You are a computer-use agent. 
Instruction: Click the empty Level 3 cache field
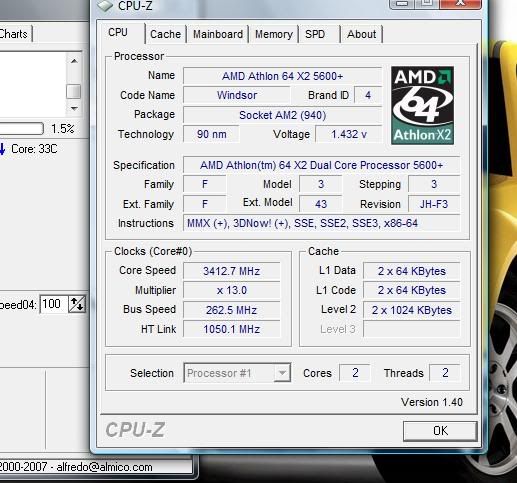[412, 329]
